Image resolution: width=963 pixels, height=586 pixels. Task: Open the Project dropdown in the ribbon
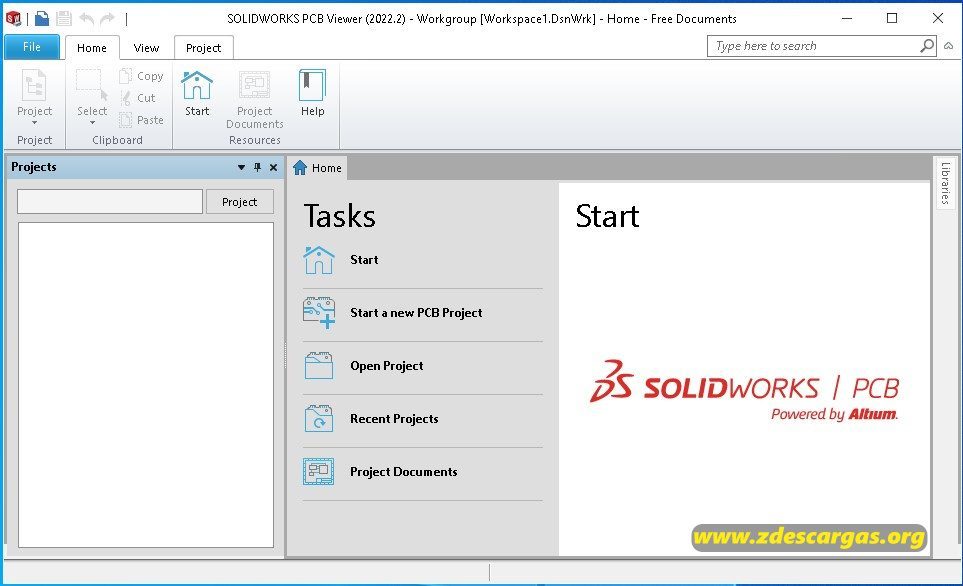(34, 97)
